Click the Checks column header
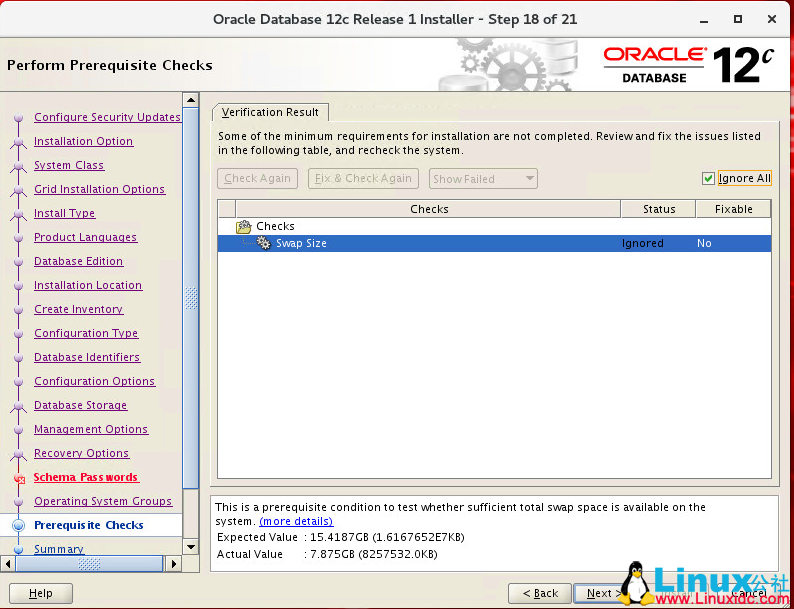The image size is (794, 609). pyautogui.click(x=428, y=209)
